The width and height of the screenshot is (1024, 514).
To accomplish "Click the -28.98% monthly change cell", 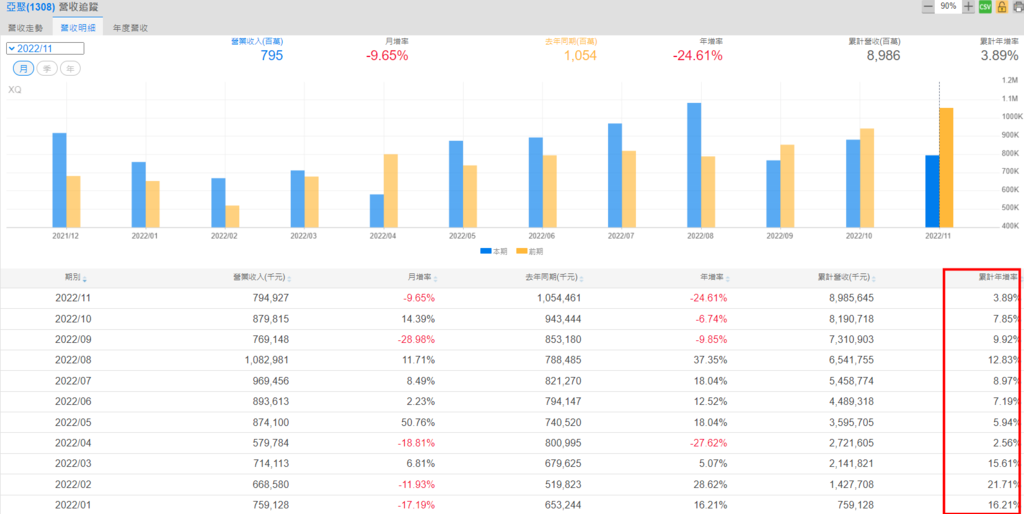I will [x=418, y=340].
